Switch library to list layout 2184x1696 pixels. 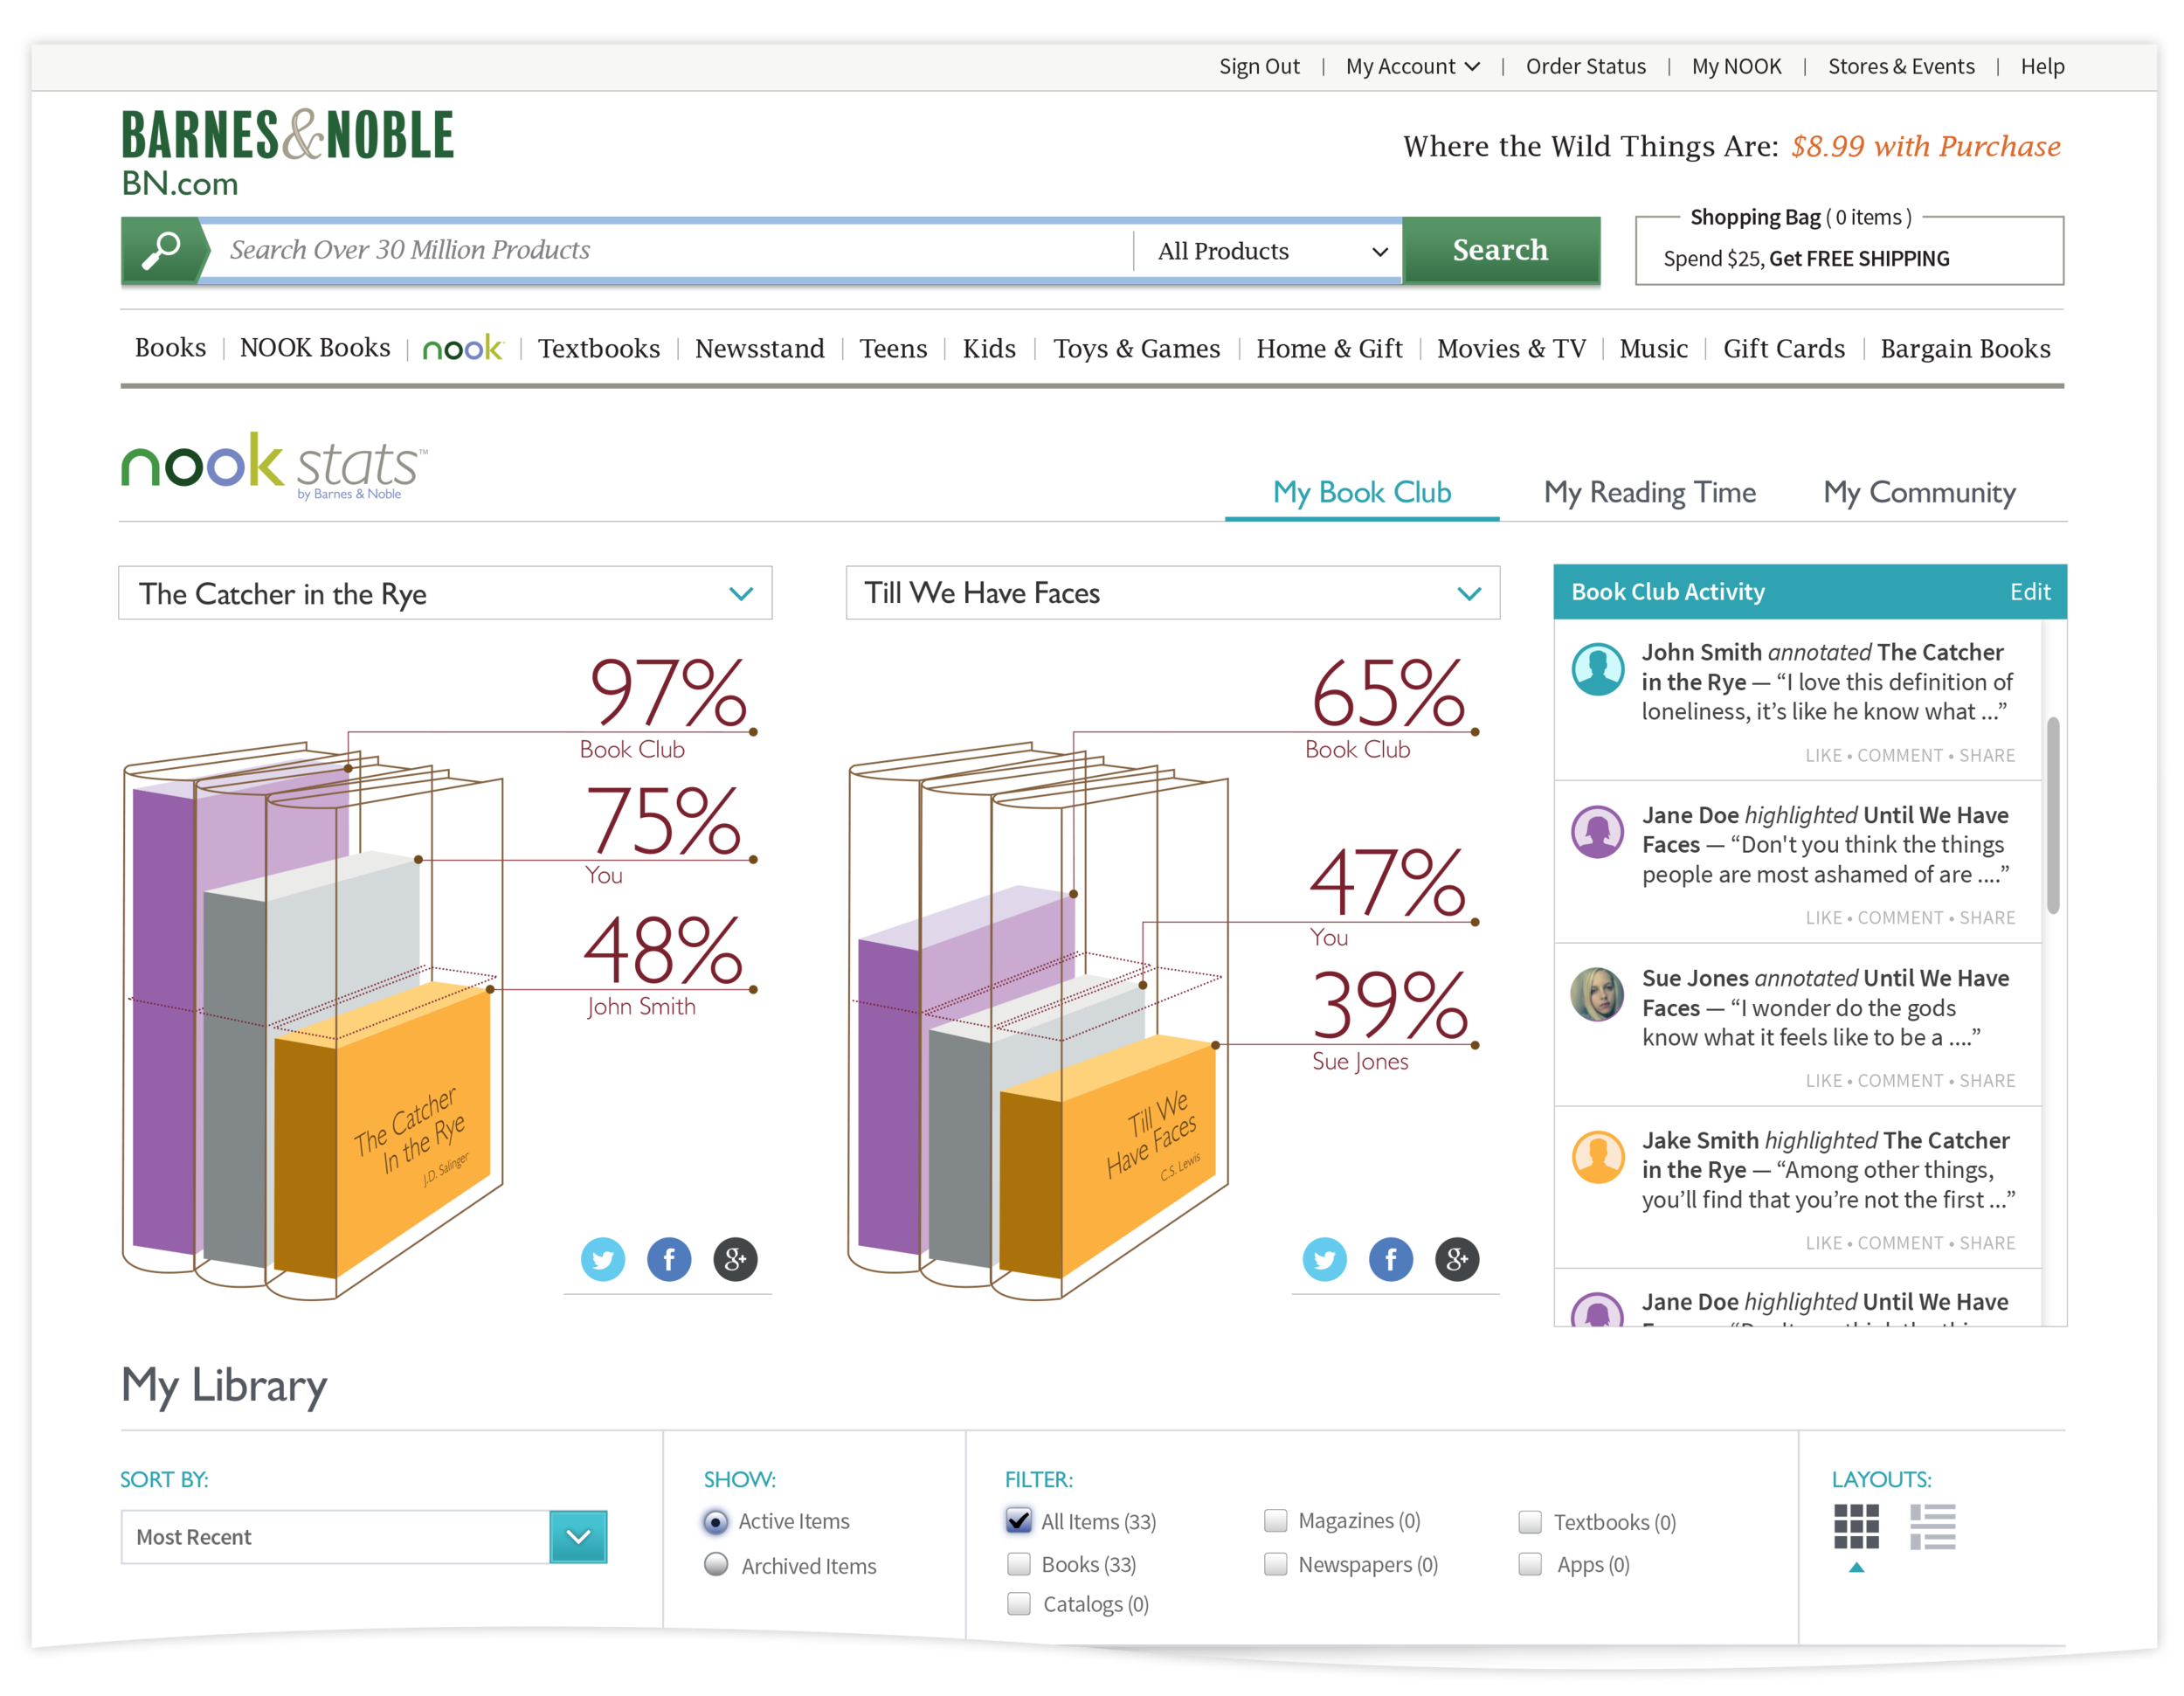point(1932,1527)
